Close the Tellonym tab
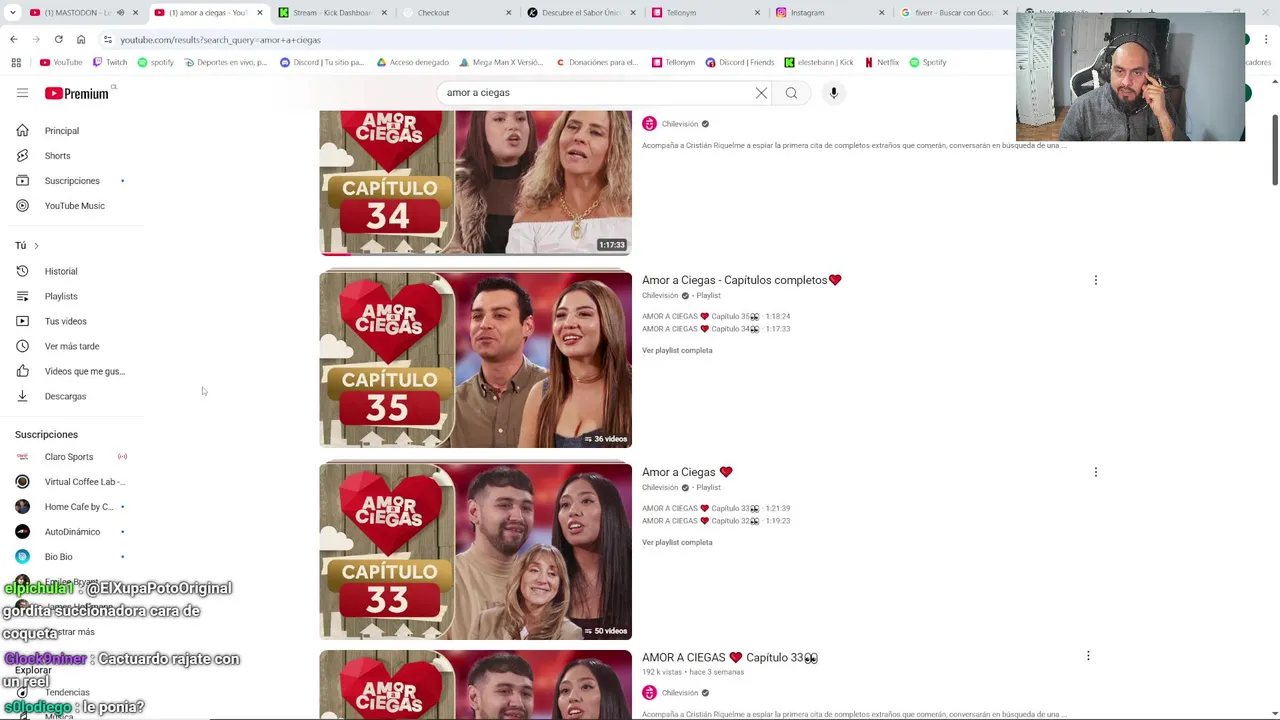This screenshot has height=720, width=1280. (x=758, y=13)
